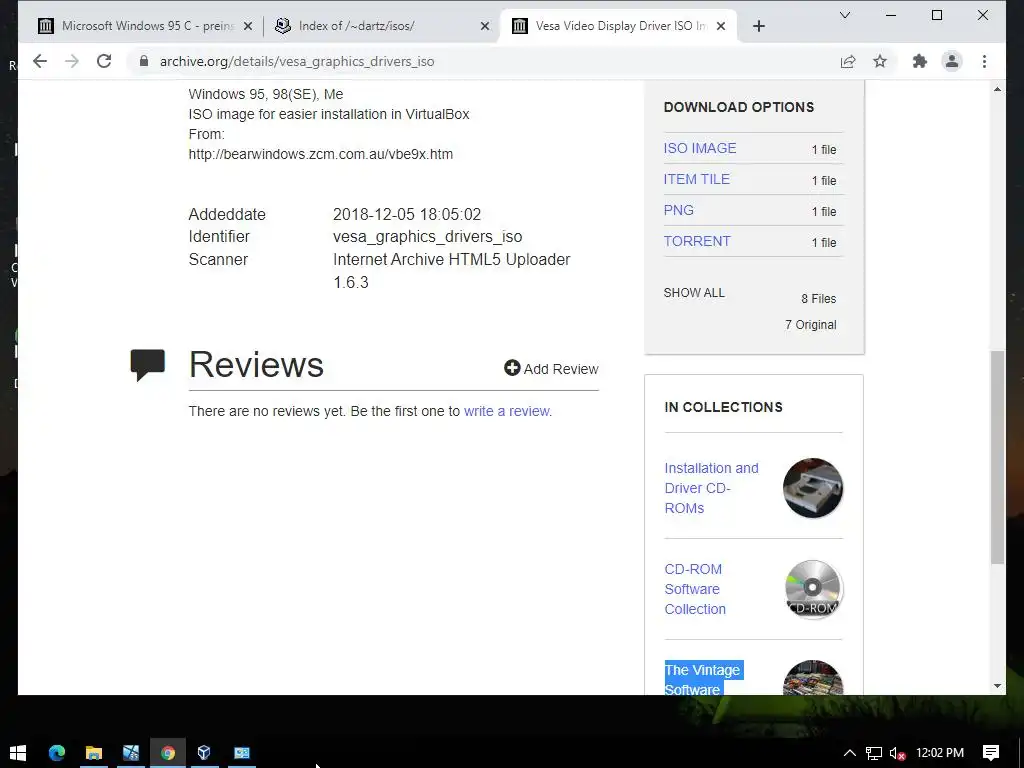Click the identifier 'vesa_graphics_drivers_iso' value
1024x768 pixels.
(x=428, y=236)
